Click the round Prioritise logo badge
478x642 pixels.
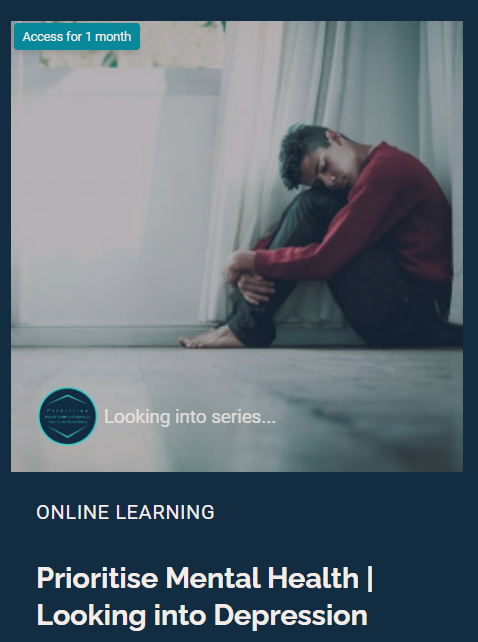(x=68, y=416)
